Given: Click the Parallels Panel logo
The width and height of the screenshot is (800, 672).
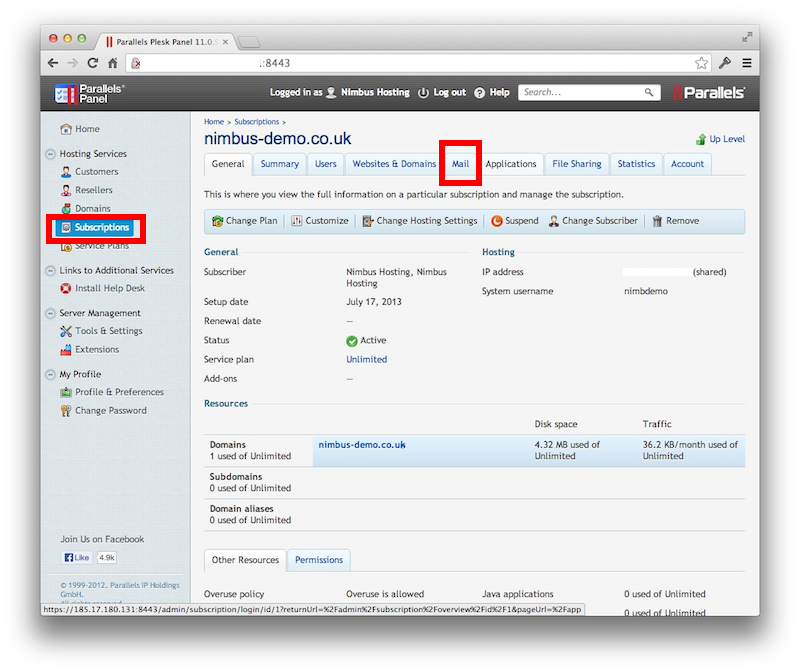Looking at the screenshot, I should [x=89, y=93].
